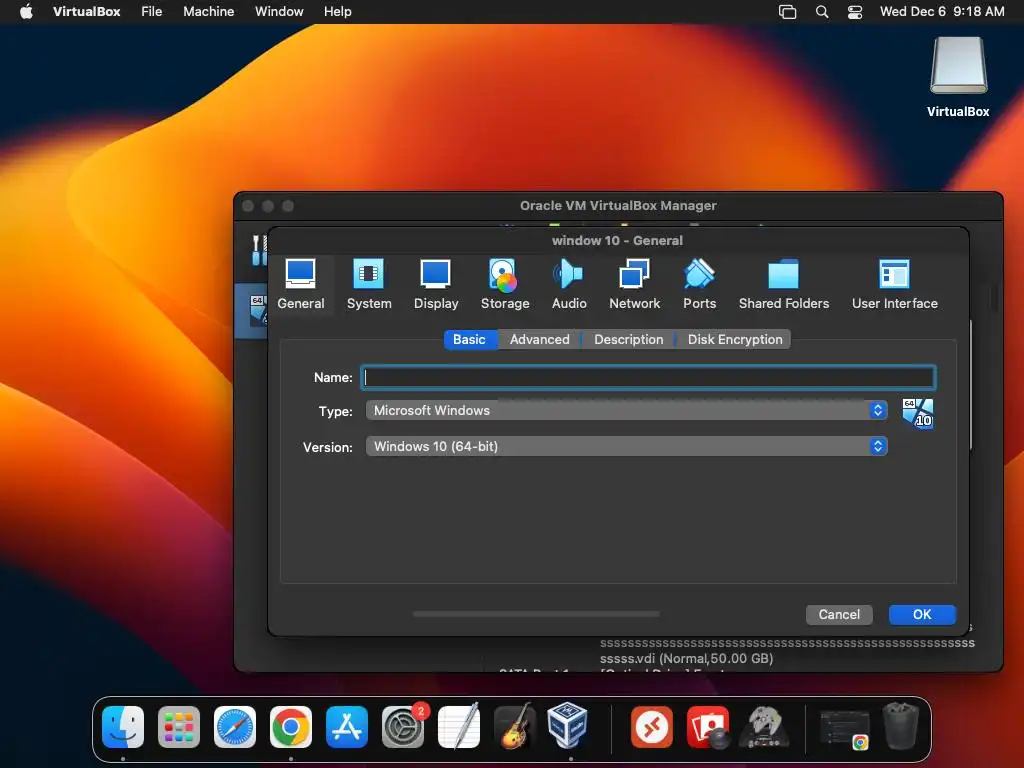Switch to the Advanced tab
The image size is (1024, 768).
pyautogui.click(x=539, y=340)
